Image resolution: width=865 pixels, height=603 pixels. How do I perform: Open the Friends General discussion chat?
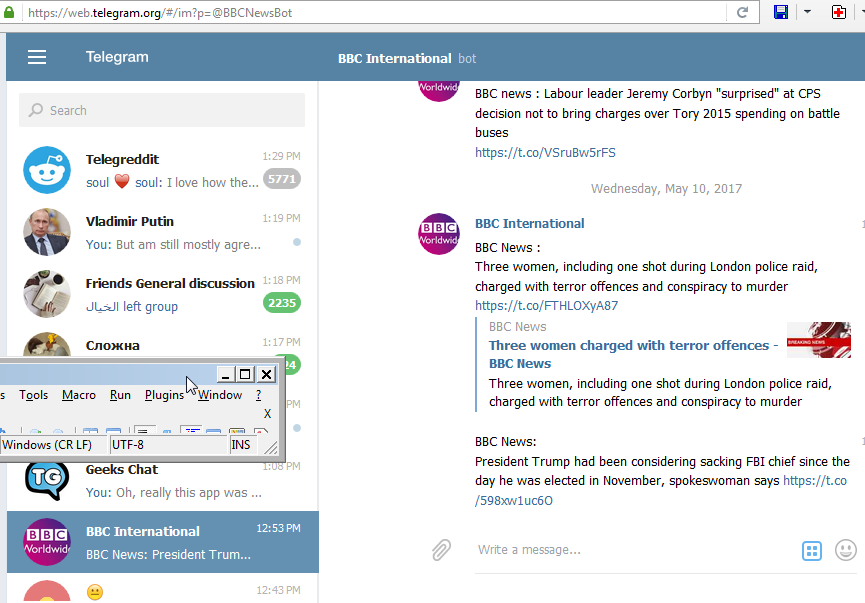(x=162, y=294)
